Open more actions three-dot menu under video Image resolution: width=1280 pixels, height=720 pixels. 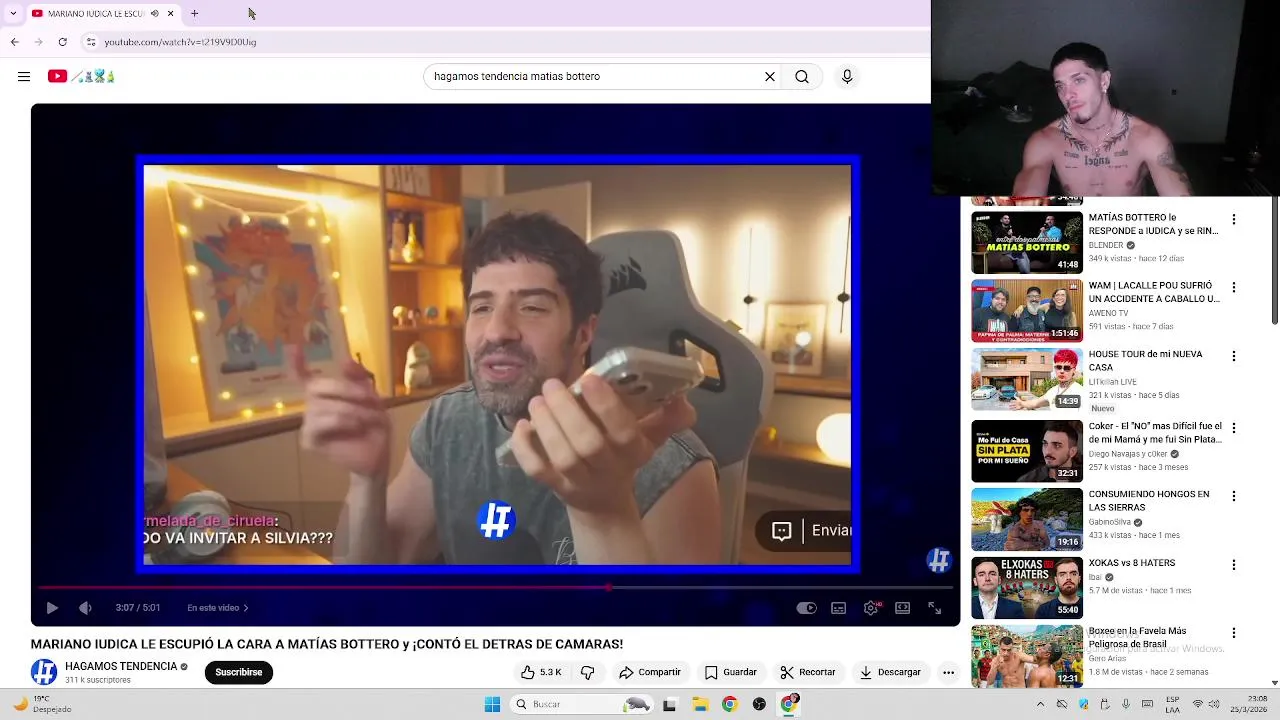(948, 672)
